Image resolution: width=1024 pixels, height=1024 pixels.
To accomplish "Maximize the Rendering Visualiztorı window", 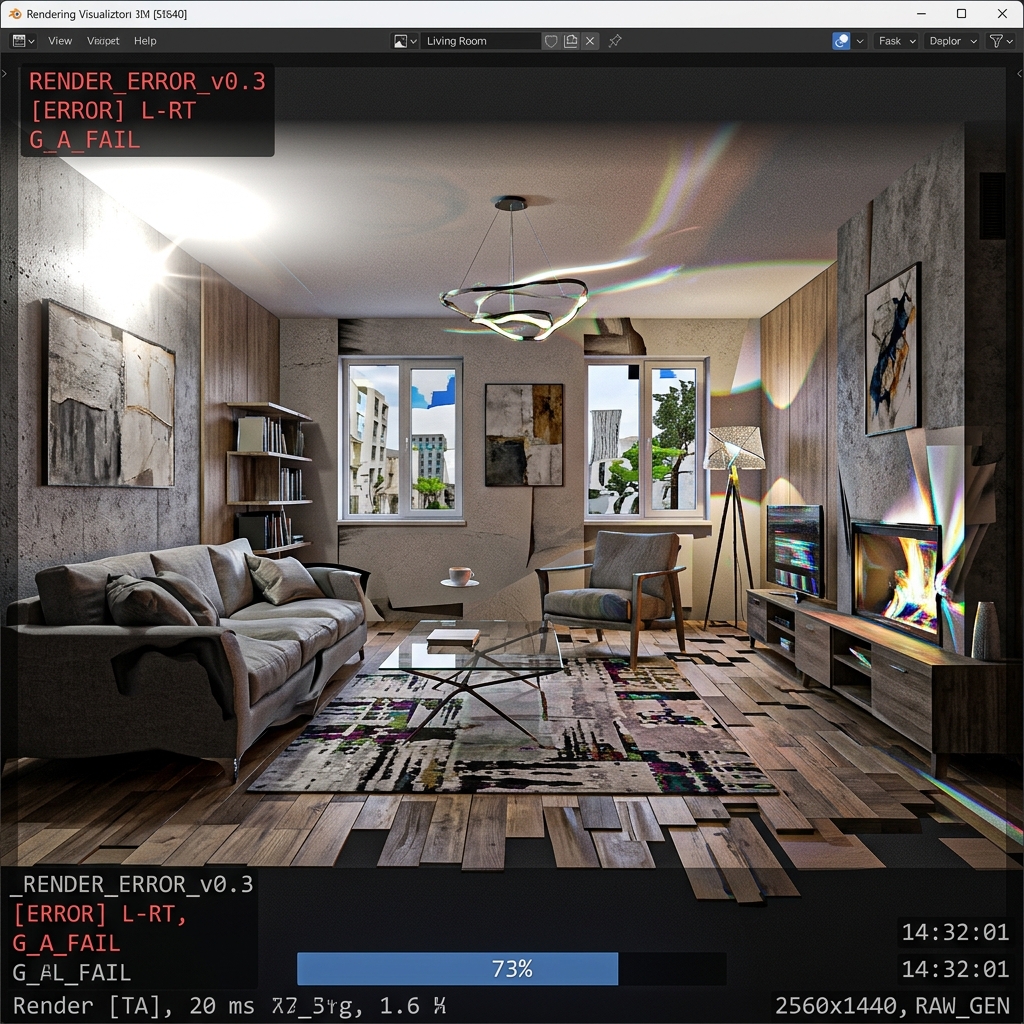I will (x=961, y=14).
